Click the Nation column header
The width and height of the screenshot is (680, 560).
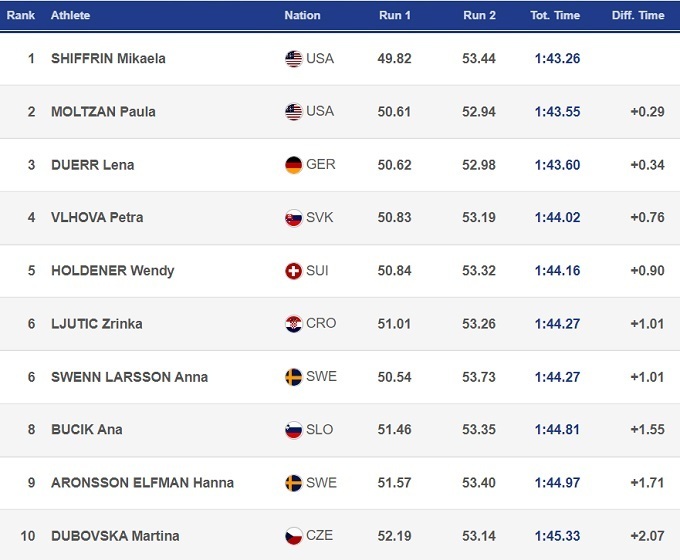[x=302, y=15]
